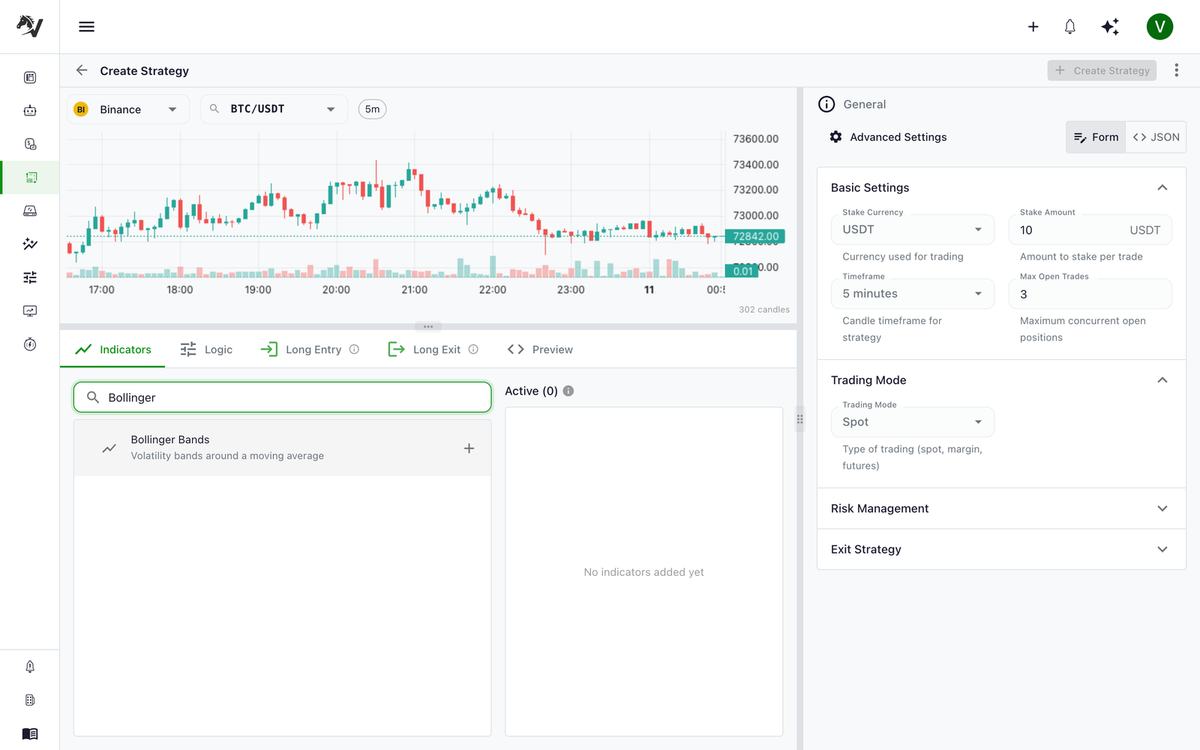Switch settings view to JSON
The image size is (1200, 750).
click(x=1156, y=137)
